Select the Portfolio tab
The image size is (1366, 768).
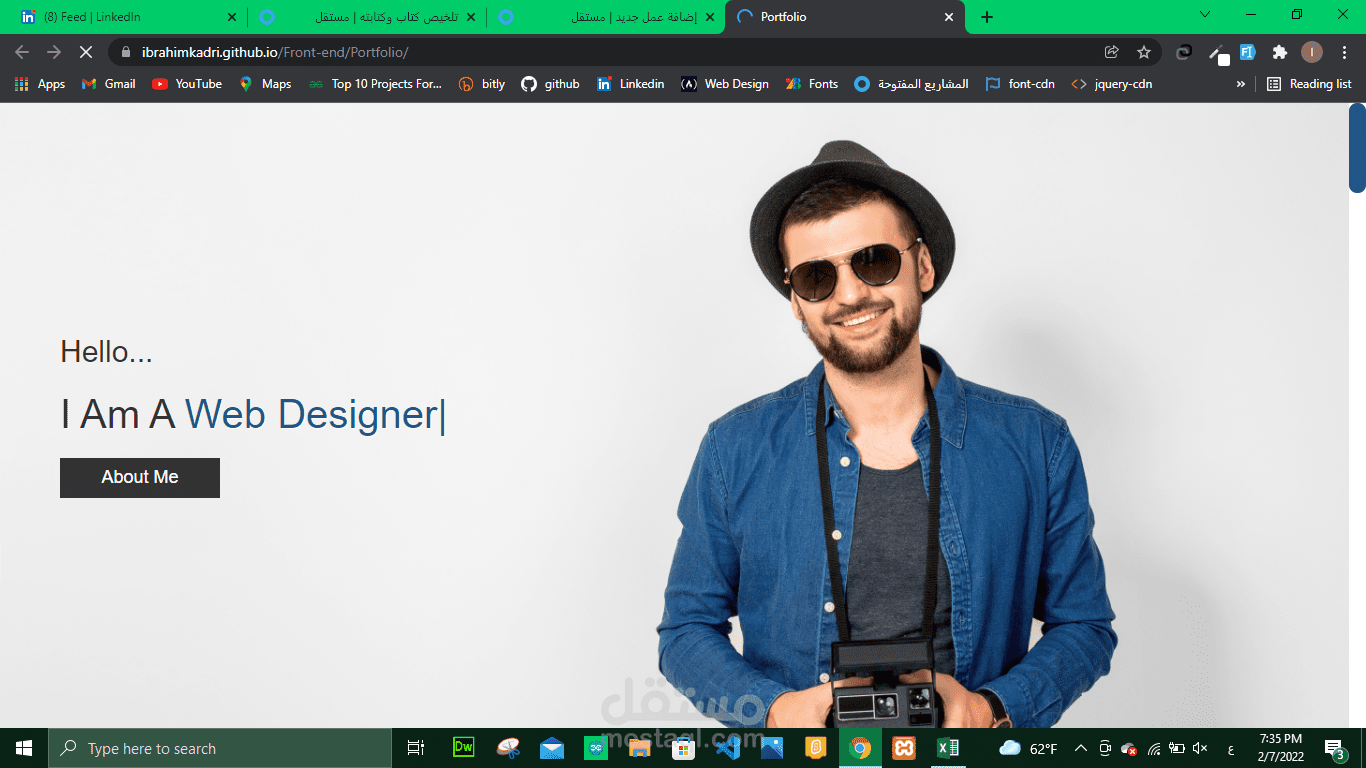pyautogui.click(x=845, y=17)
